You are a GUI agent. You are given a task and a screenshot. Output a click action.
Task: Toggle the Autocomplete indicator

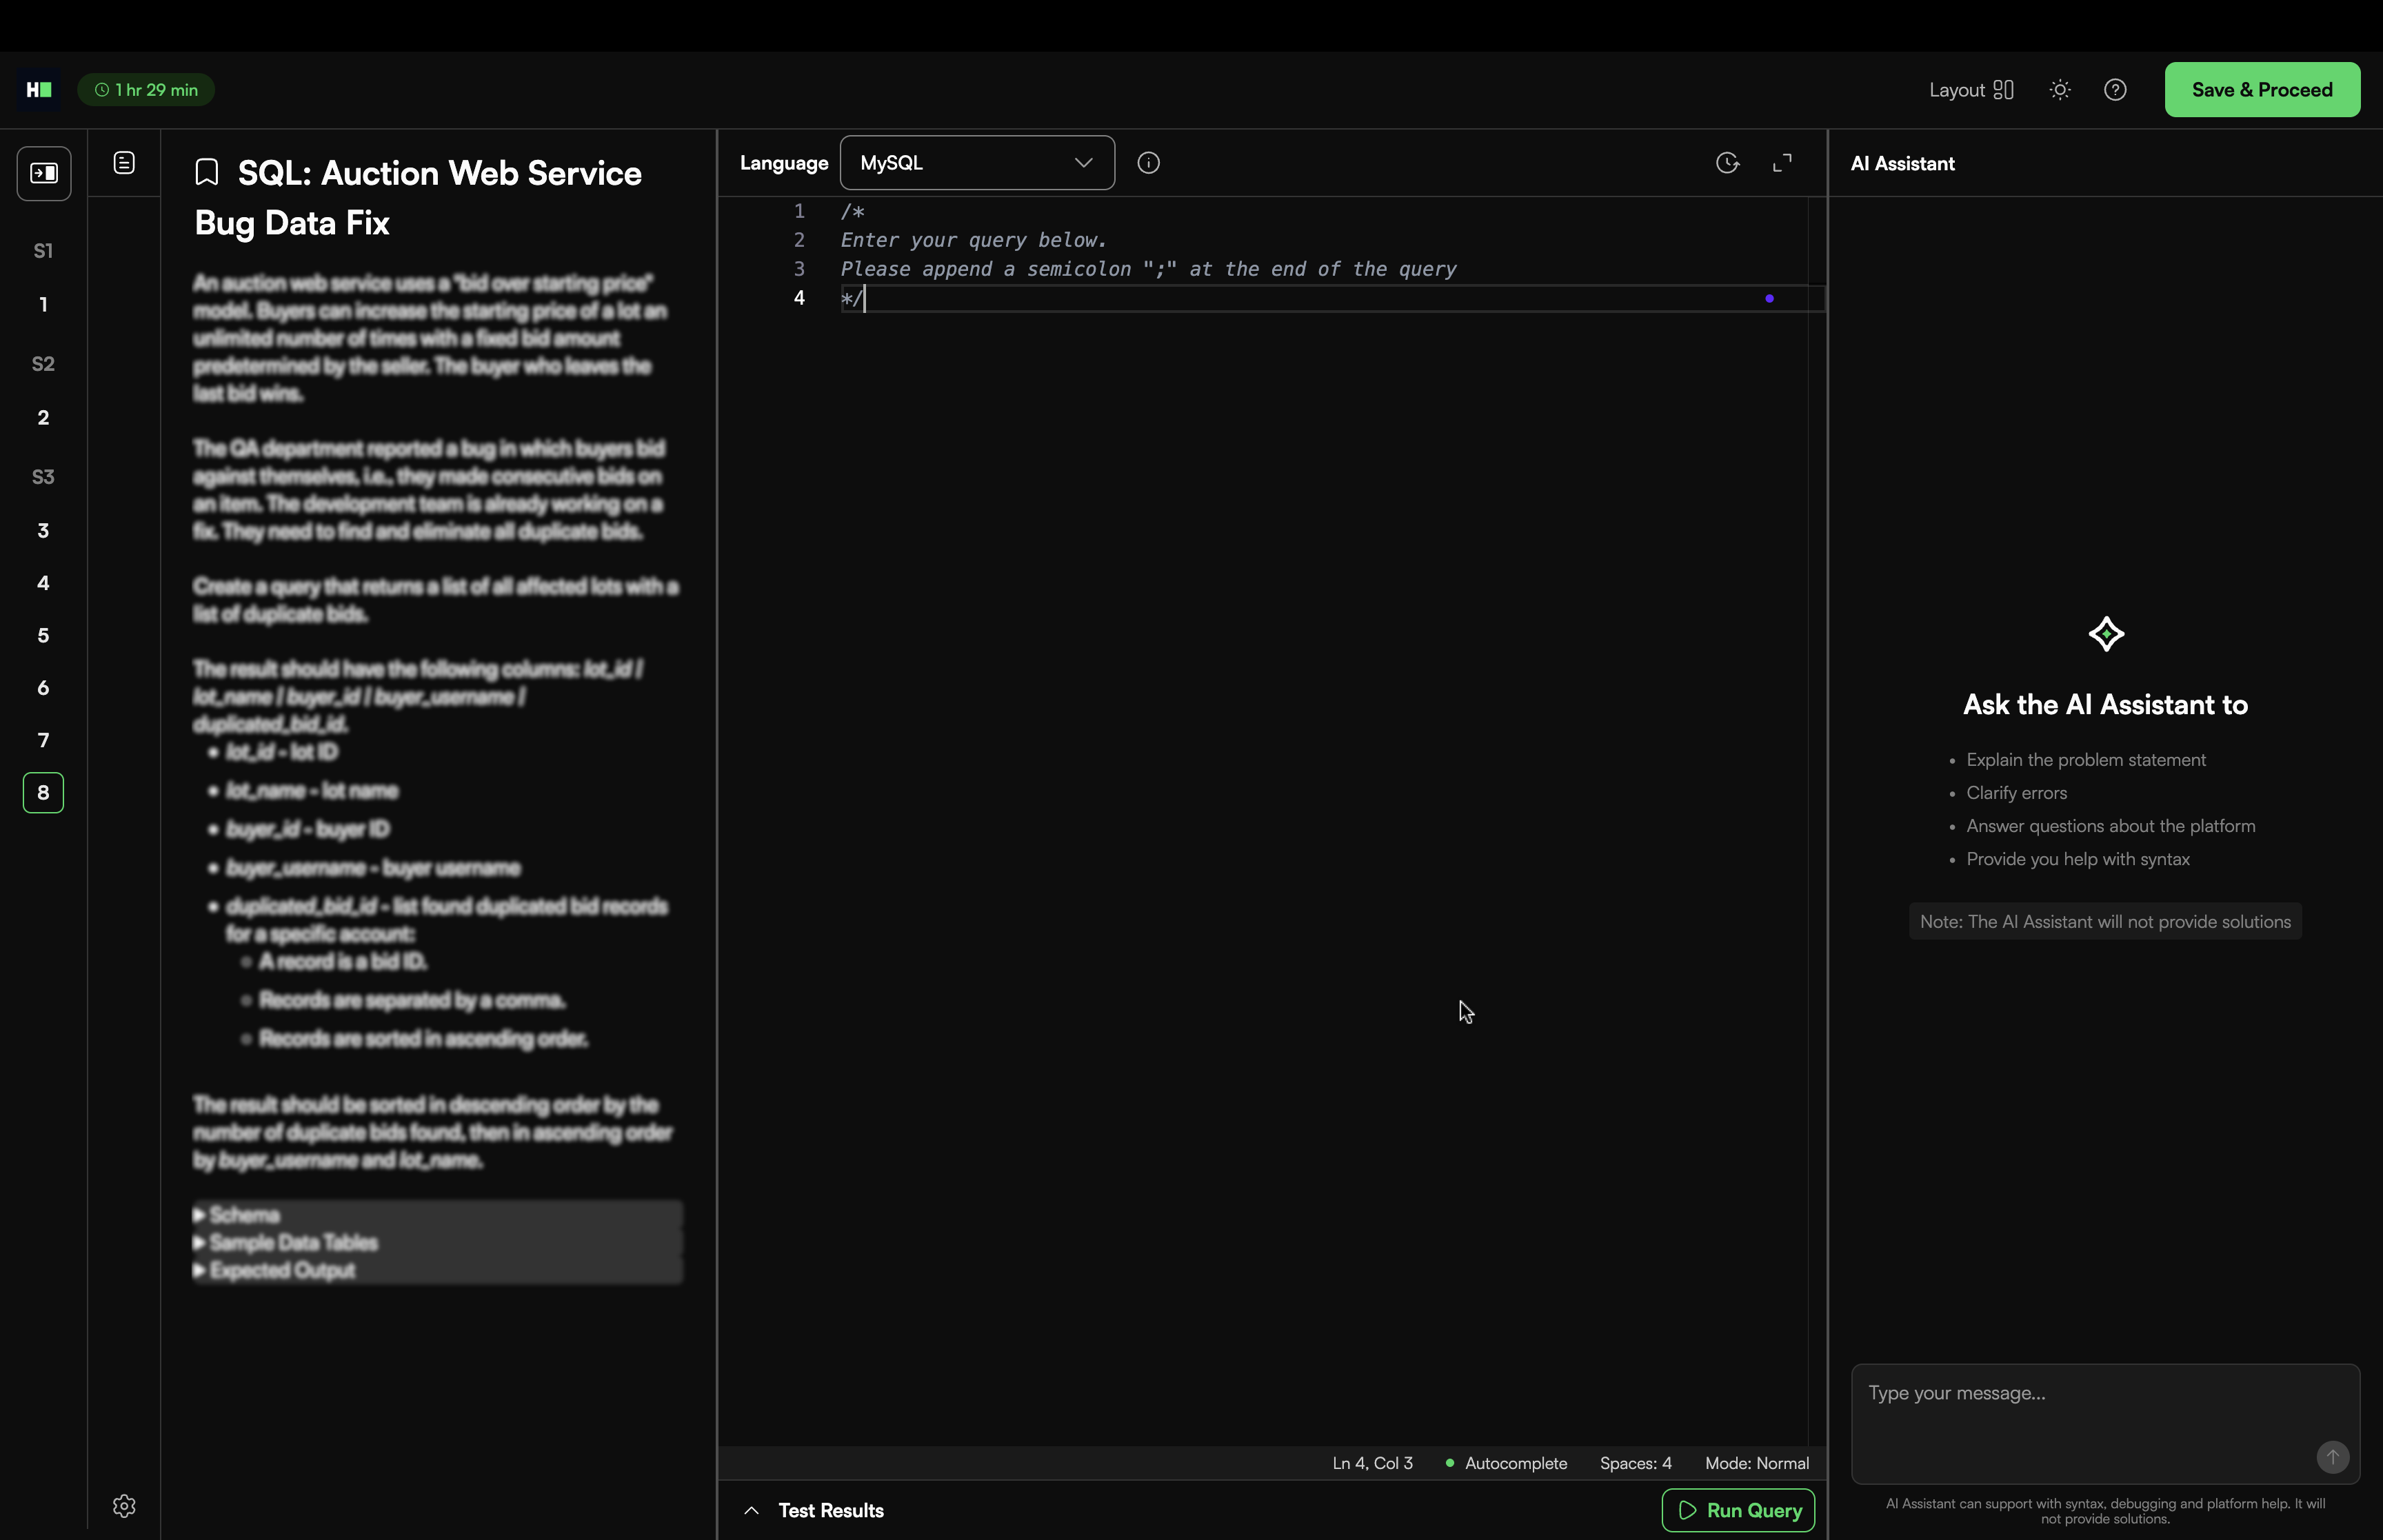[x=1506, y=1463]
